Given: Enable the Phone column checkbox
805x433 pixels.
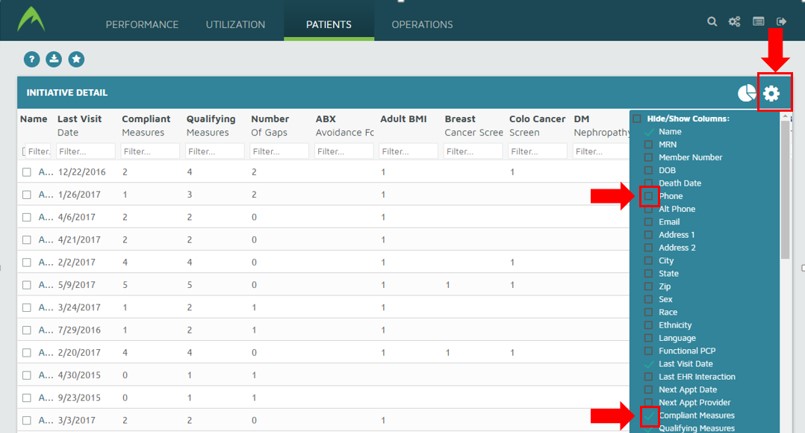Looking at the screenshot, I should tap(649, 196).
